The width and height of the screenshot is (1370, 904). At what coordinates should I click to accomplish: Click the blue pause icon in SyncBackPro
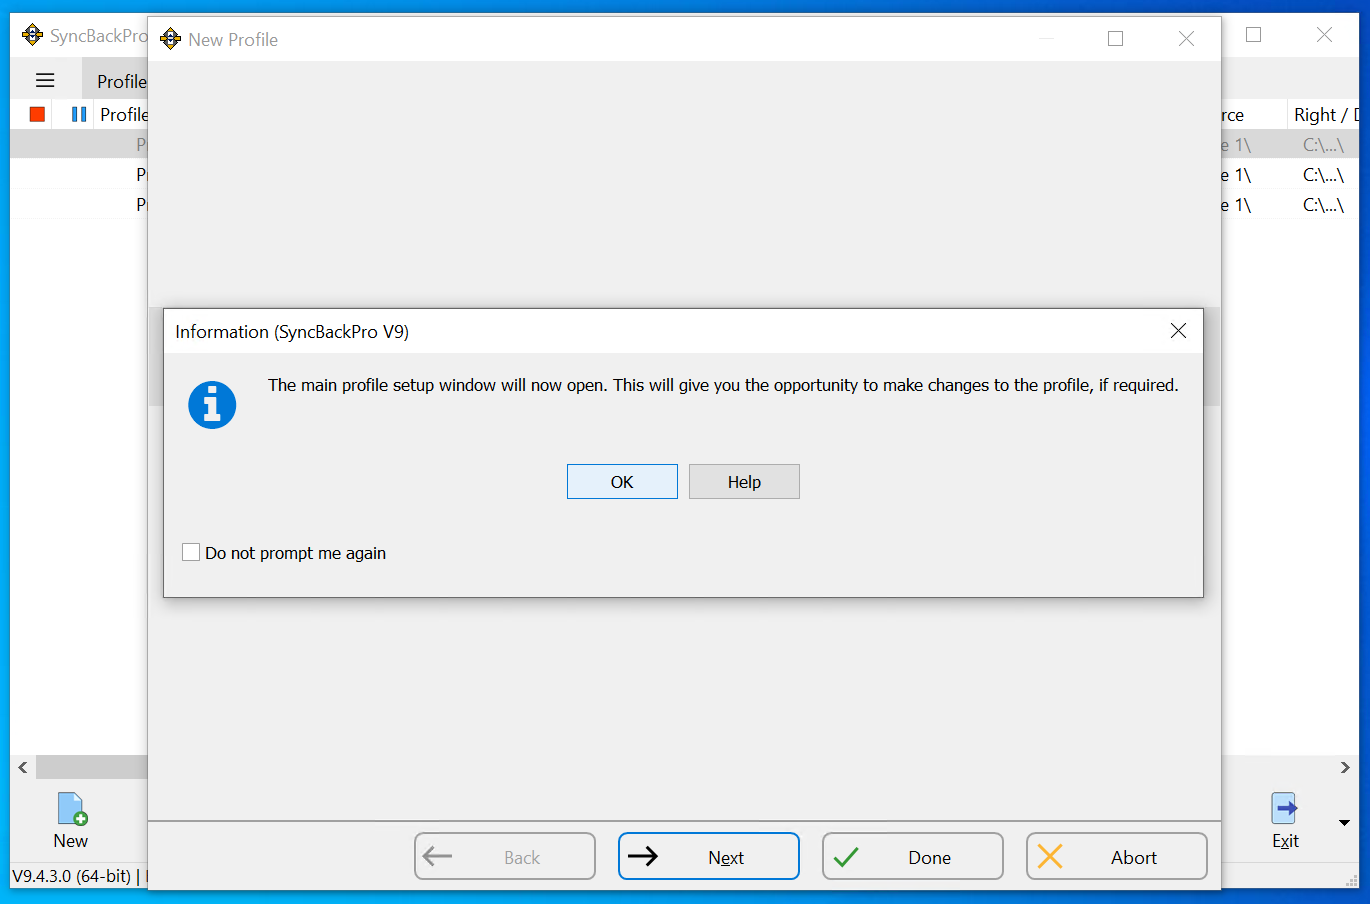click(79, 114)
